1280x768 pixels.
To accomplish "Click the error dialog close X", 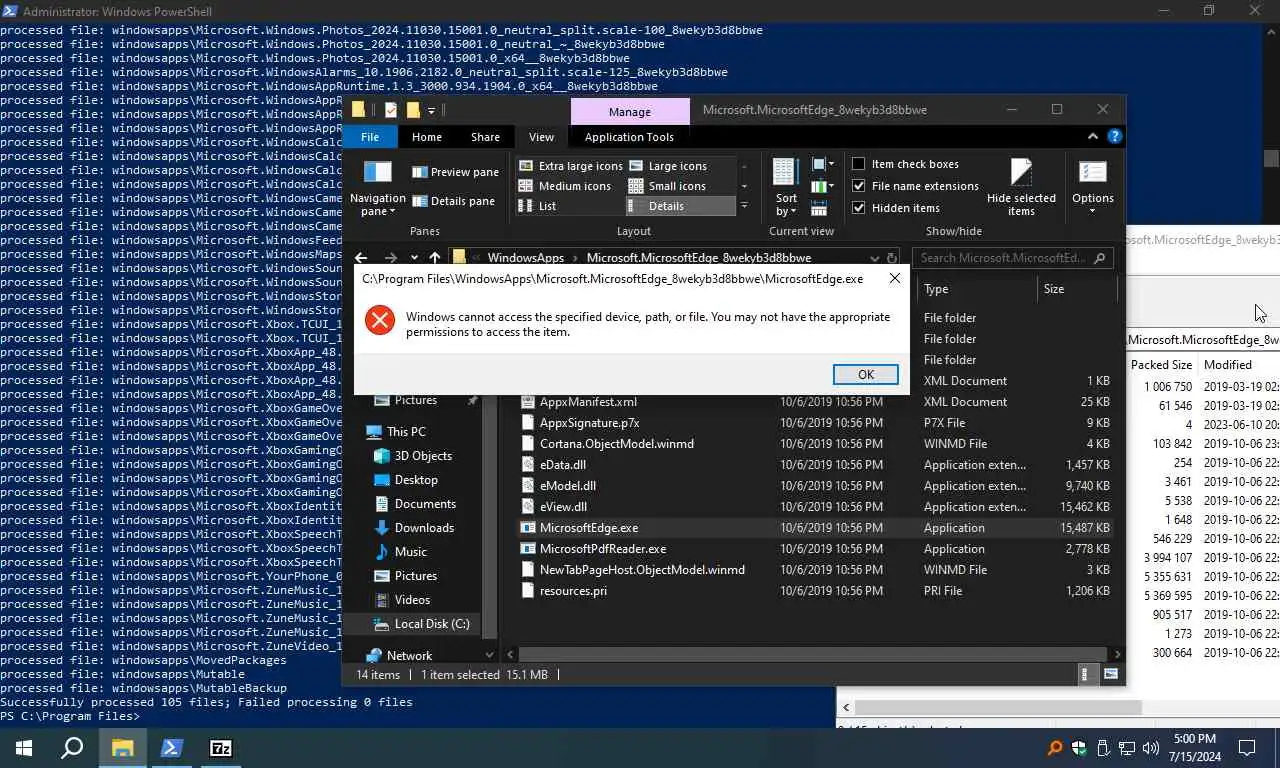I will pyautogui.click(x=895, y=279).
